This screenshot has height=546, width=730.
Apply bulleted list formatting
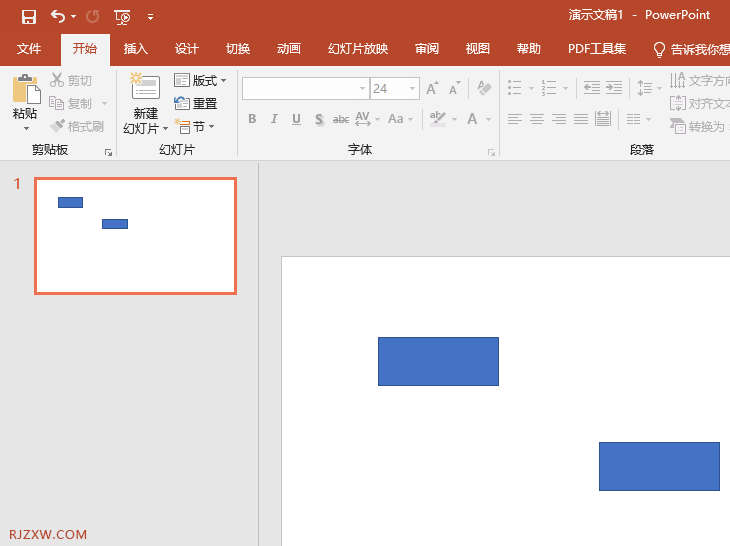pyautogui.click(x=514, y=88)
